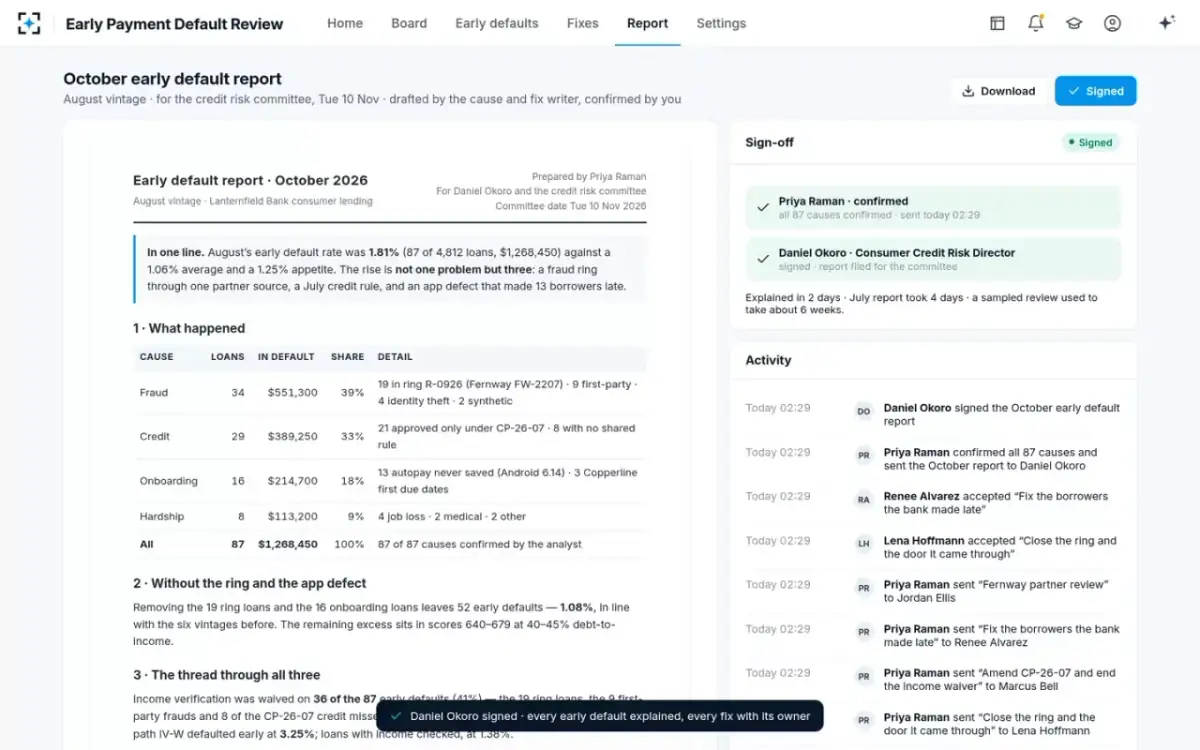The image size is (1200, 750).
Task: Click the LH avatar for Lena Hoffmann
Action: pyautogui.click(x=863, y=542)
